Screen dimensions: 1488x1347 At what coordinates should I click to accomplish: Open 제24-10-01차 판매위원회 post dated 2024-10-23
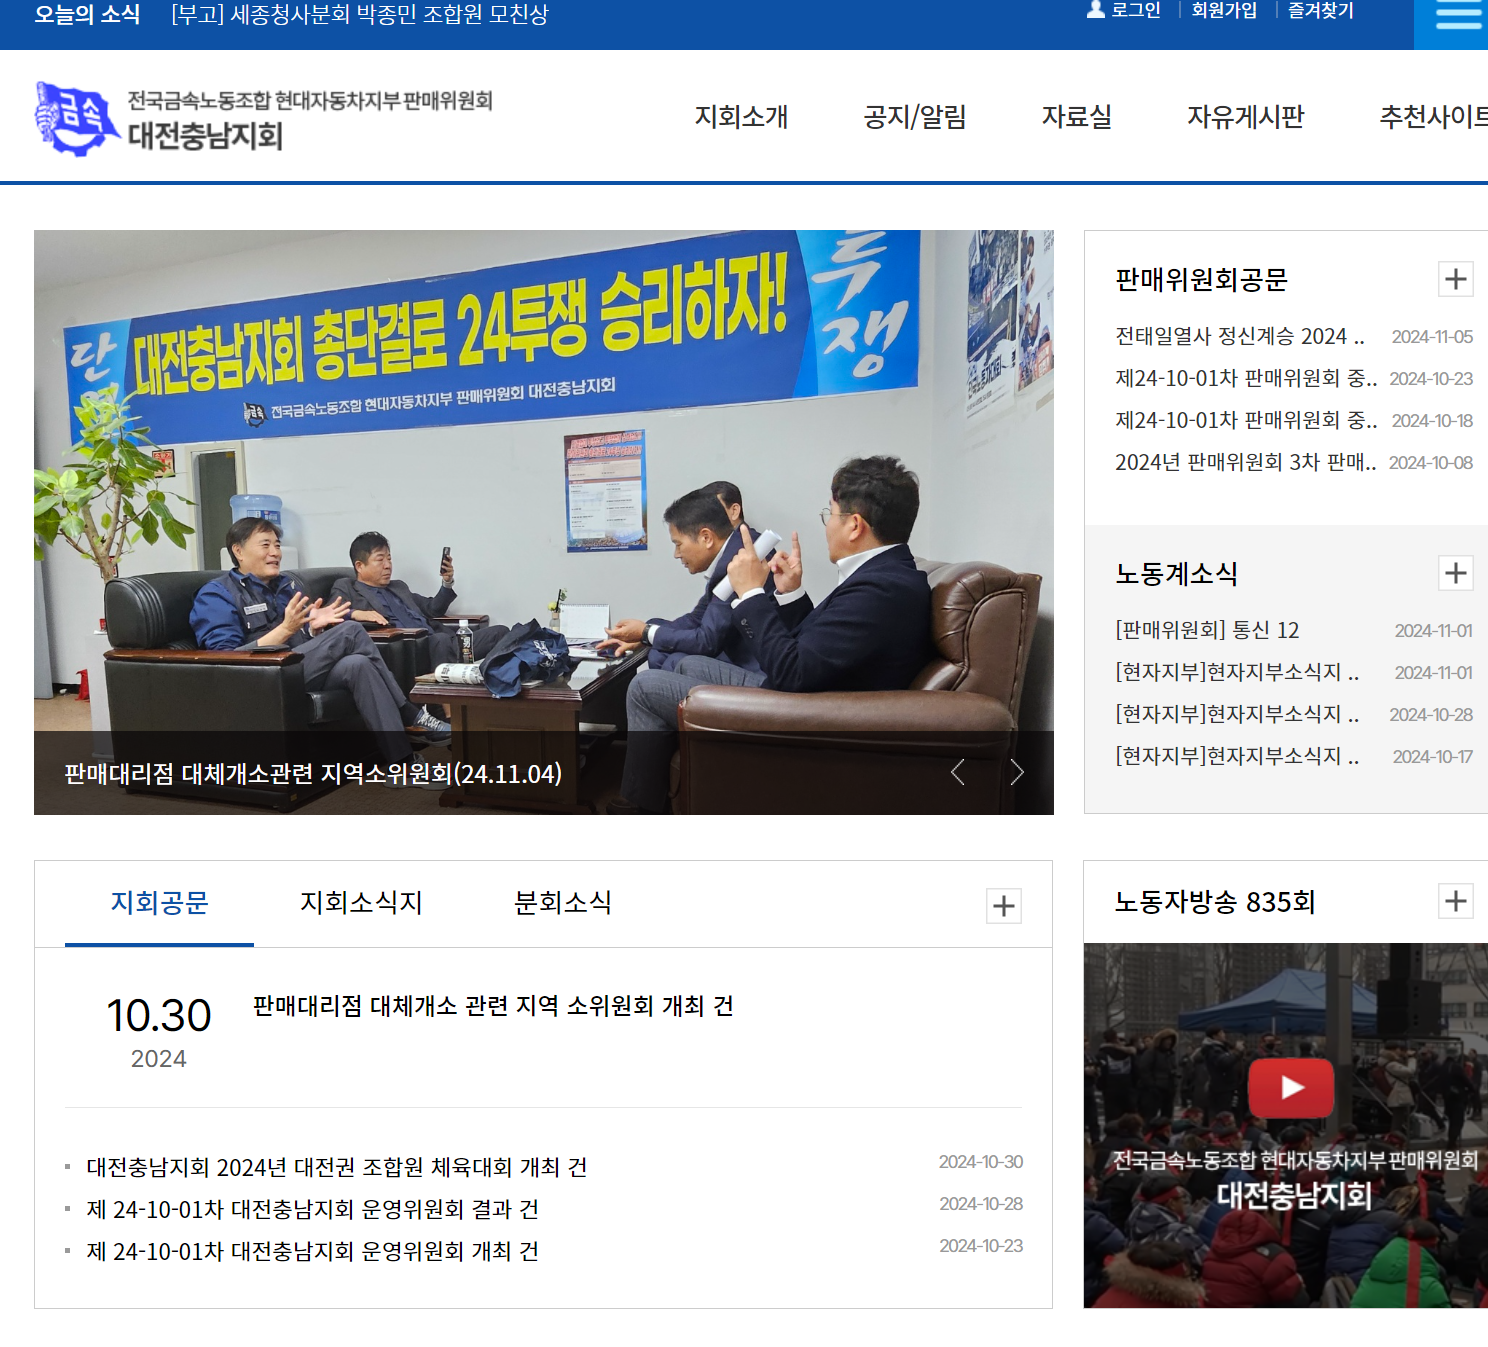pos(1246,379)
